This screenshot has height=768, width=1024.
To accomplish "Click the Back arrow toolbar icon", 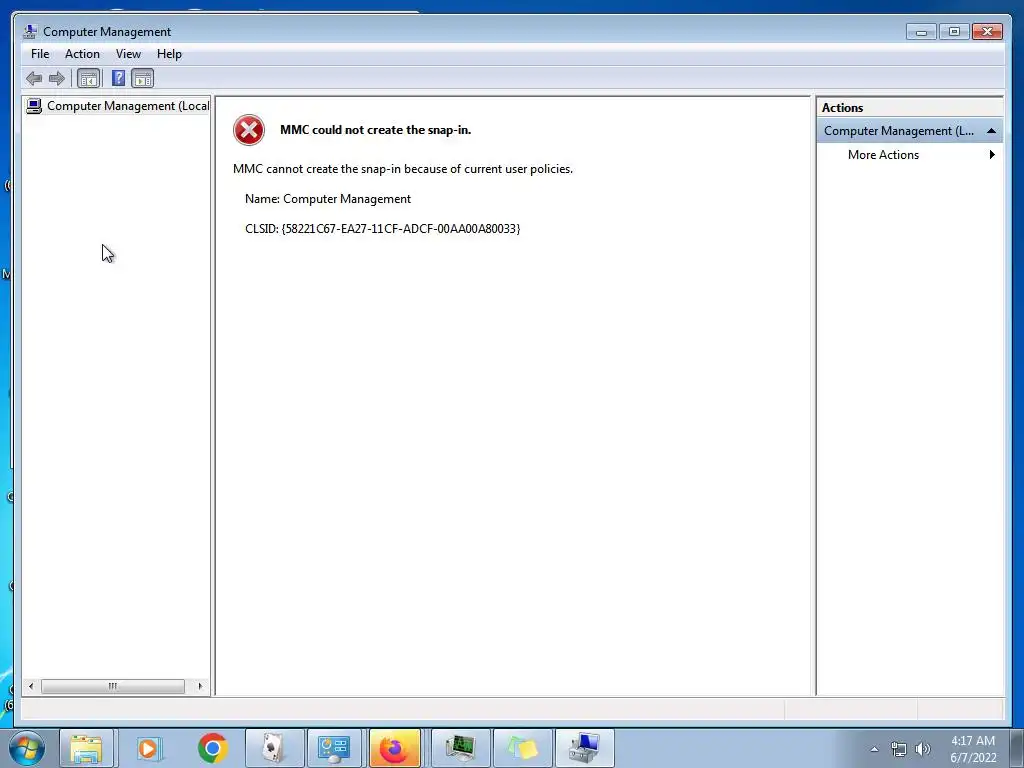I will click(34, 79).
